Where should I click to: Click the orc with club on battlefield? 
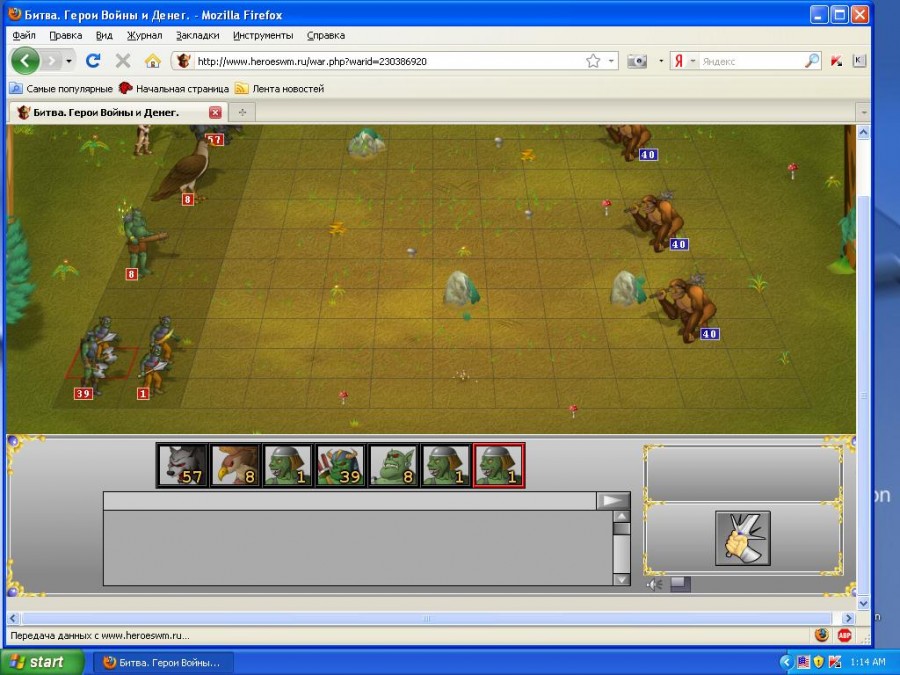point(141,241)
